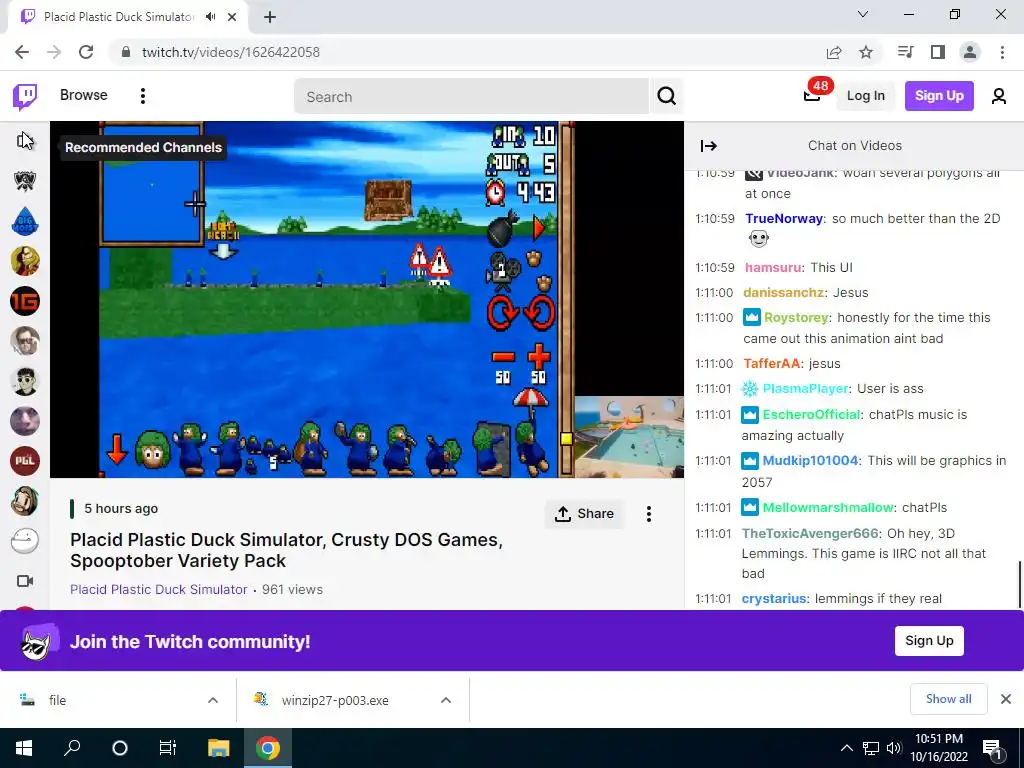This screenshot has height=768, width=1024.
Task: Close the downloads bar
Action: [1006, 699]
